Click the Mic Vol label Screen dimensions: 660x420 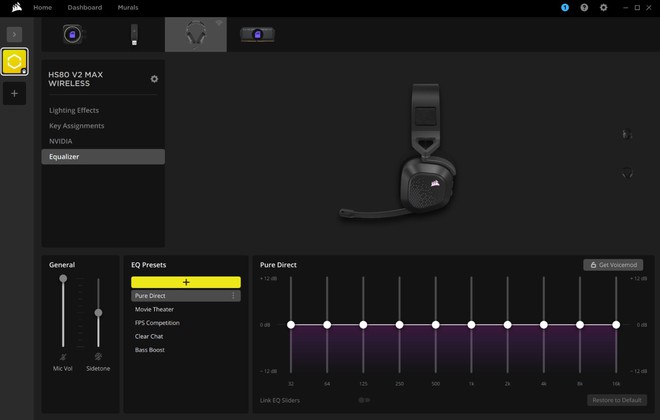[63, 369]
